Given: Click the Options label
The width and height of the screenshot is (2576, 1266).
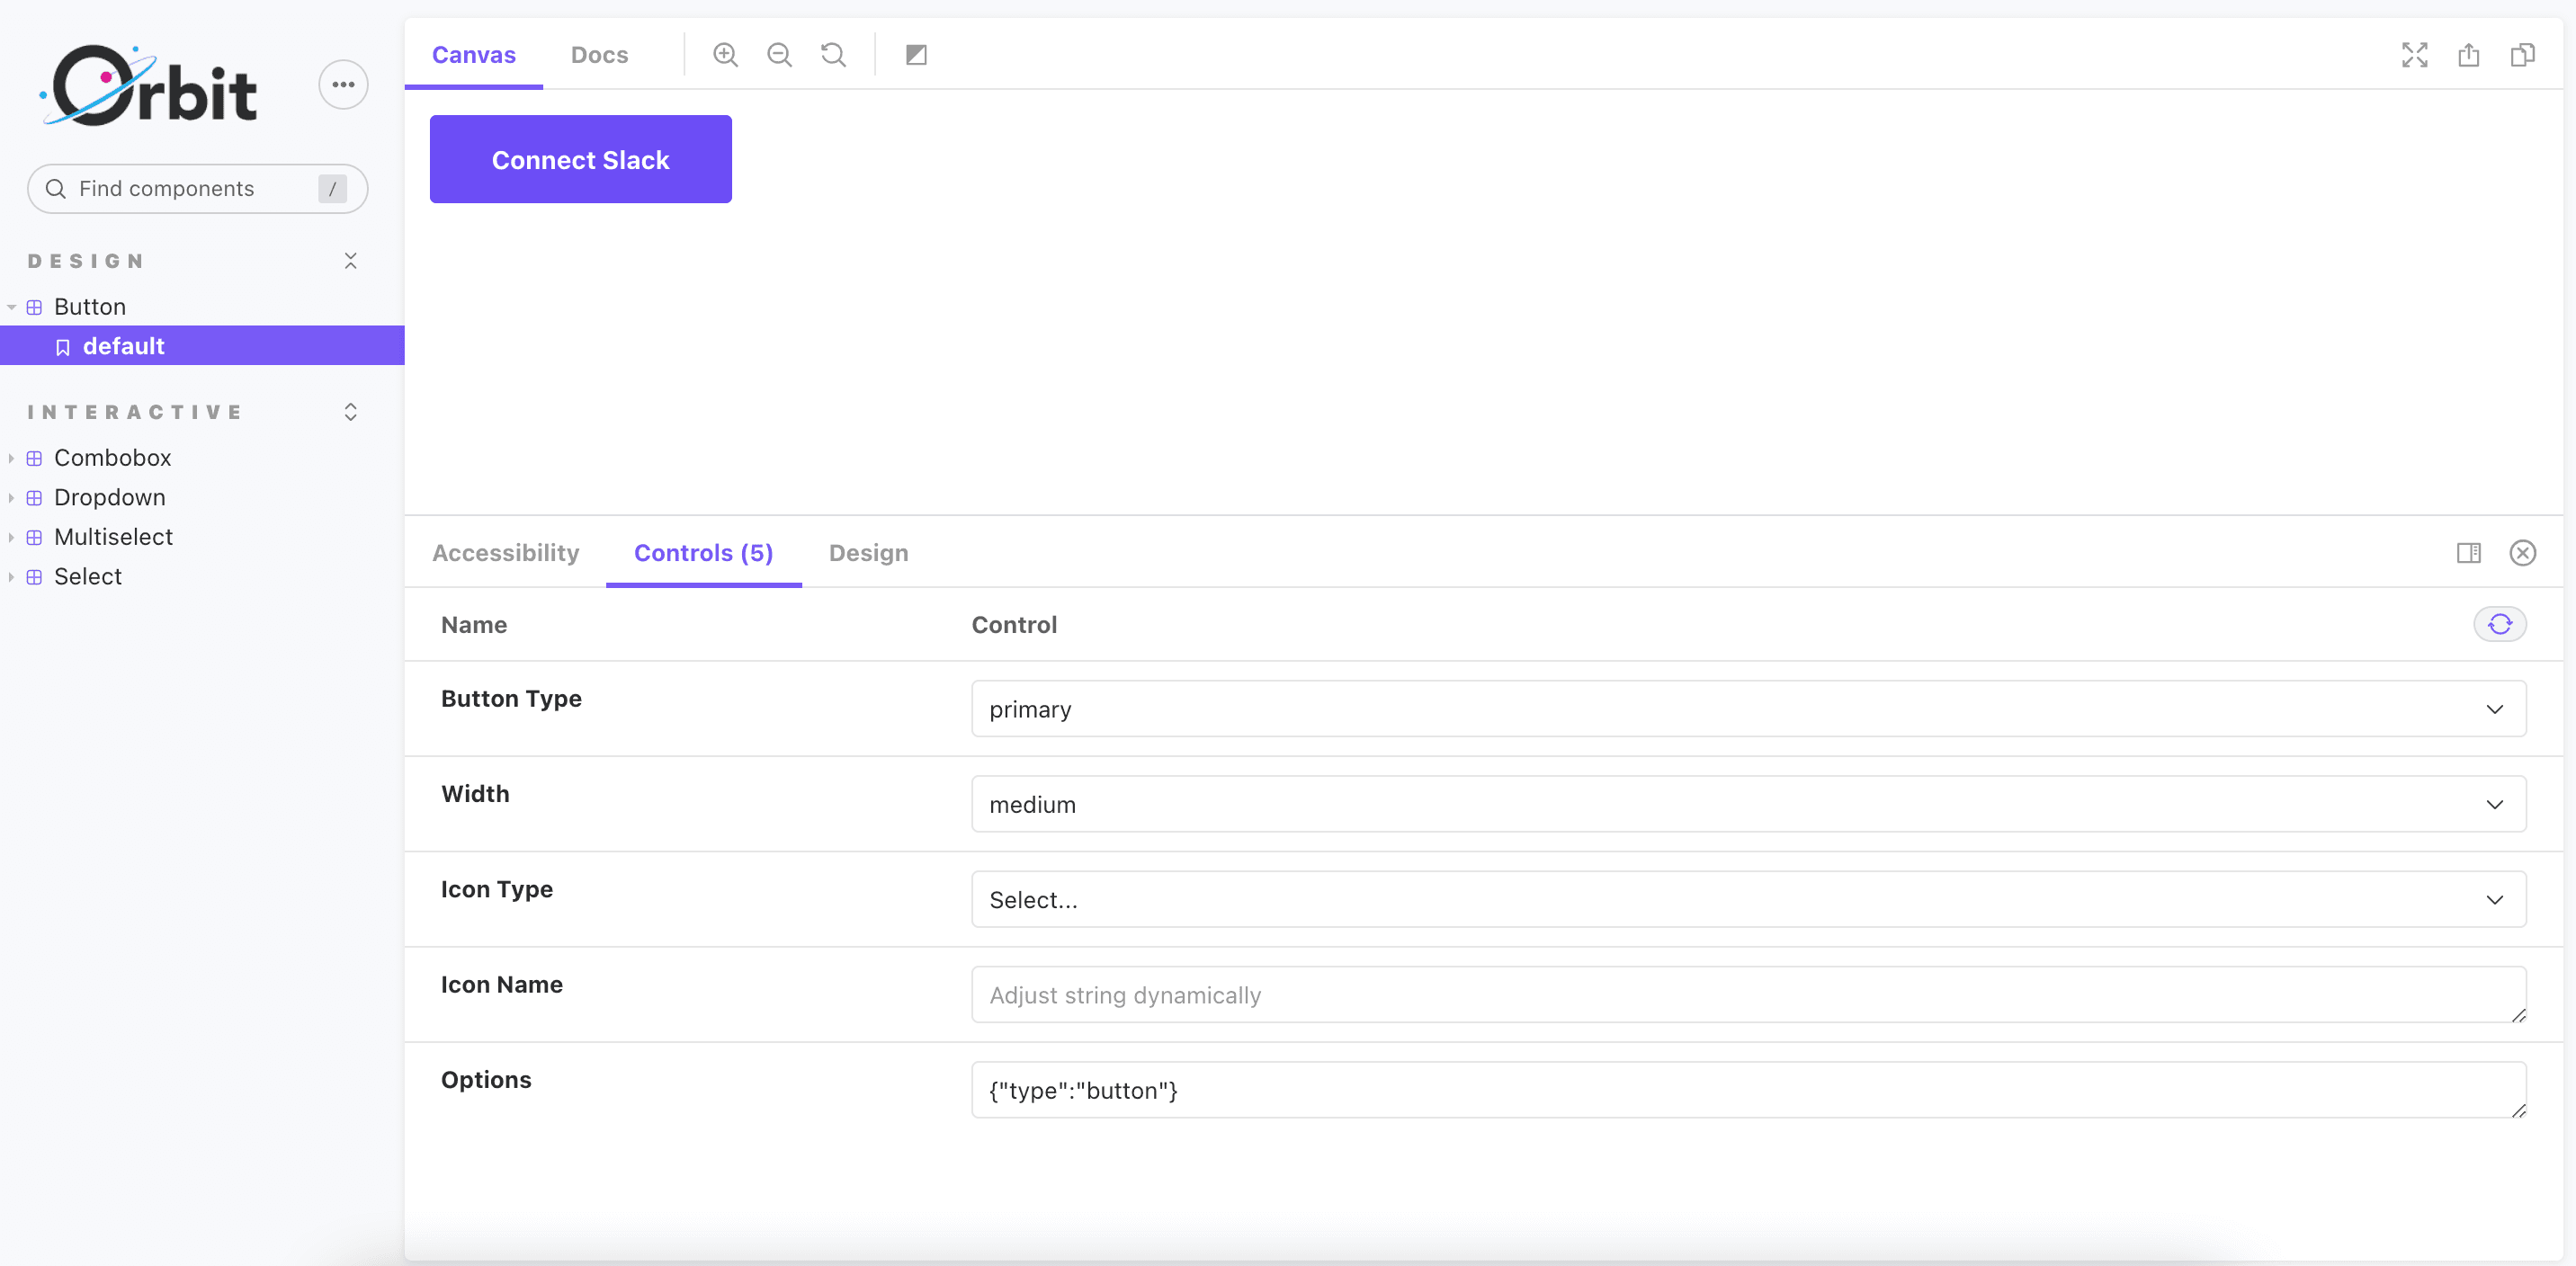Looking at the screenshot, I should [486, 1080].
